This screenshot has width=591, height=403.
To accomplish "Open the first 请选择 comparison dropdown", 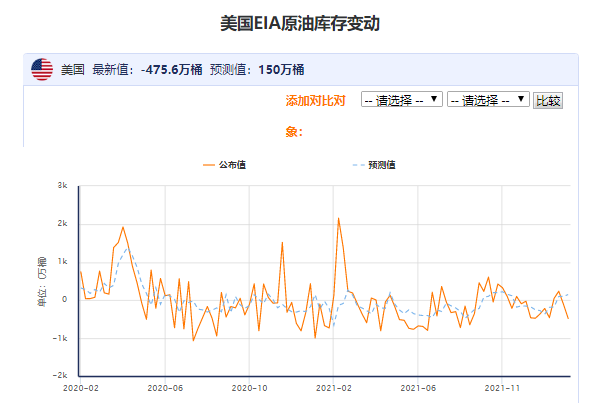I will point(401,100).
